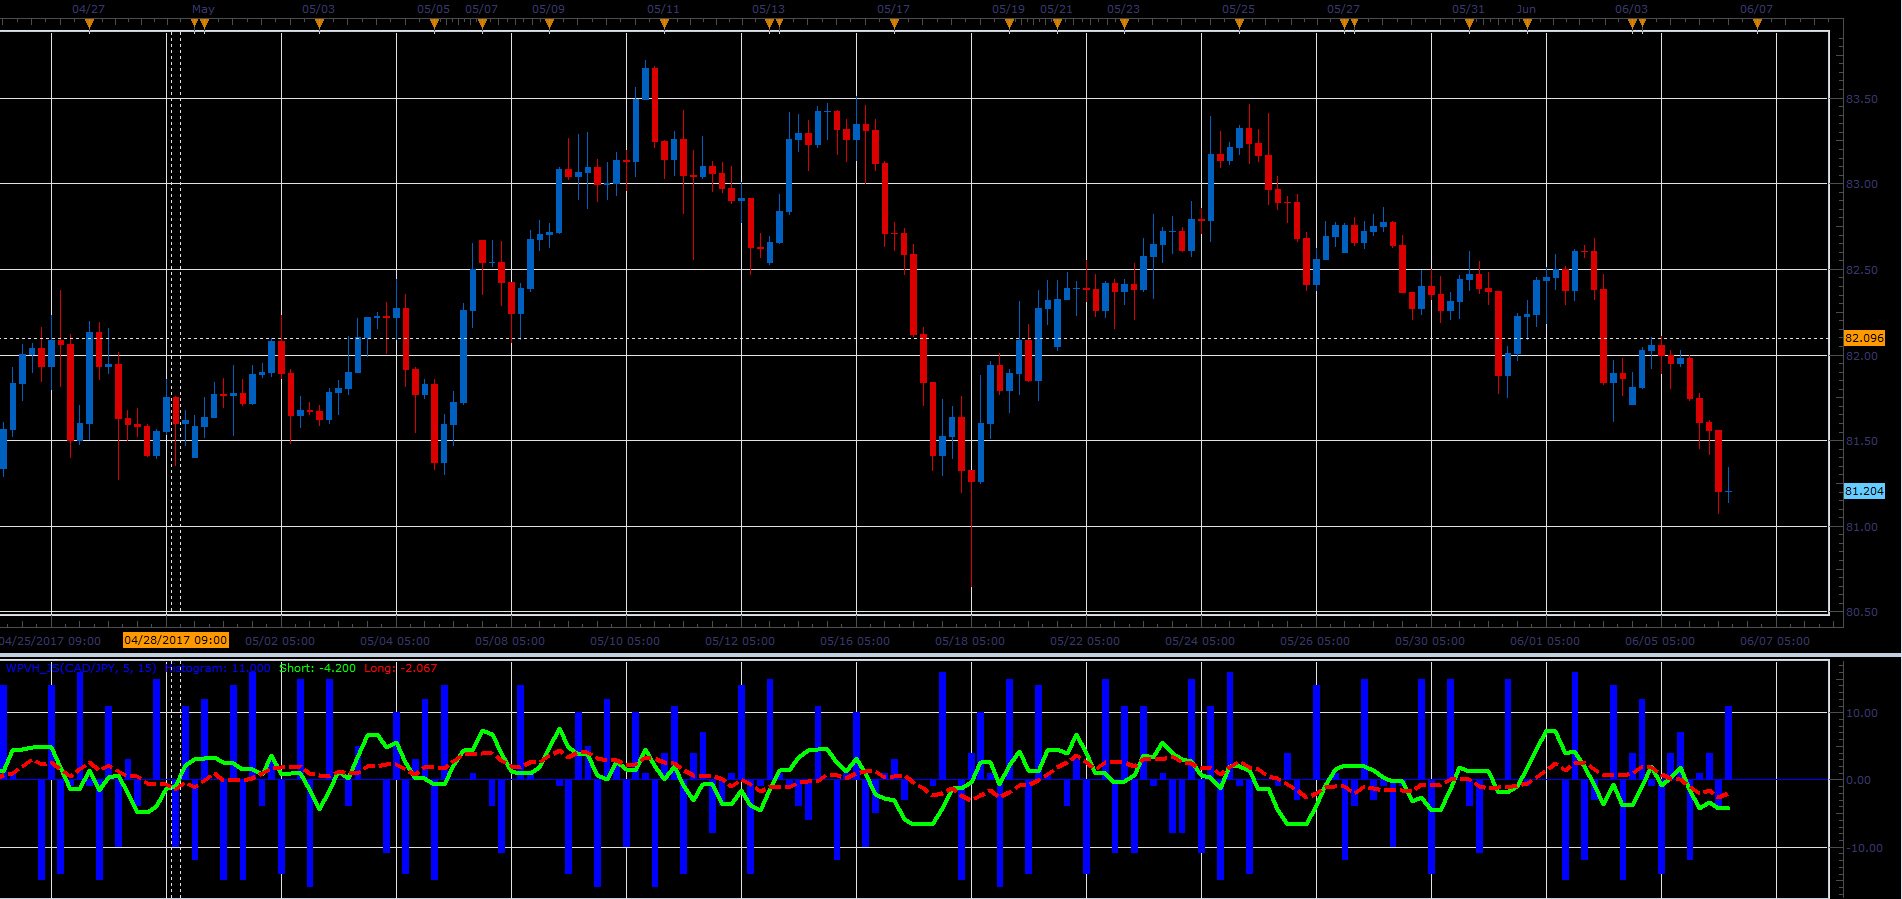This screenshot has height=899, width=1902.
Task: Click the 05/24 05:00 time axis label
Action: click(1200, 641)
